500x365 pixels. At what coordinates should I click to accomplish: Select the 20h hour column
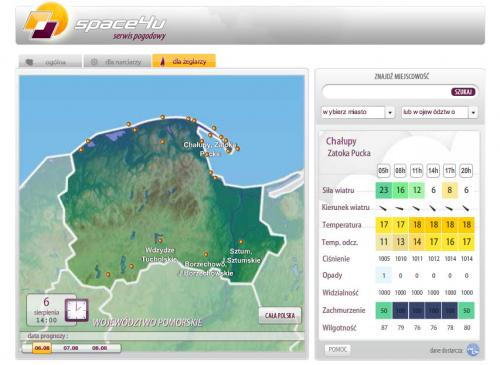[x=466, y=171]
